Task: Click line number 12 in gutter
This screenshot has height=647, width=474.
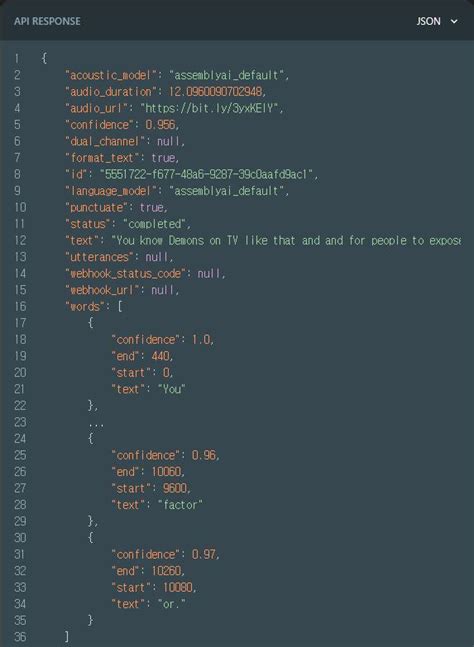Action: (20, 240)
